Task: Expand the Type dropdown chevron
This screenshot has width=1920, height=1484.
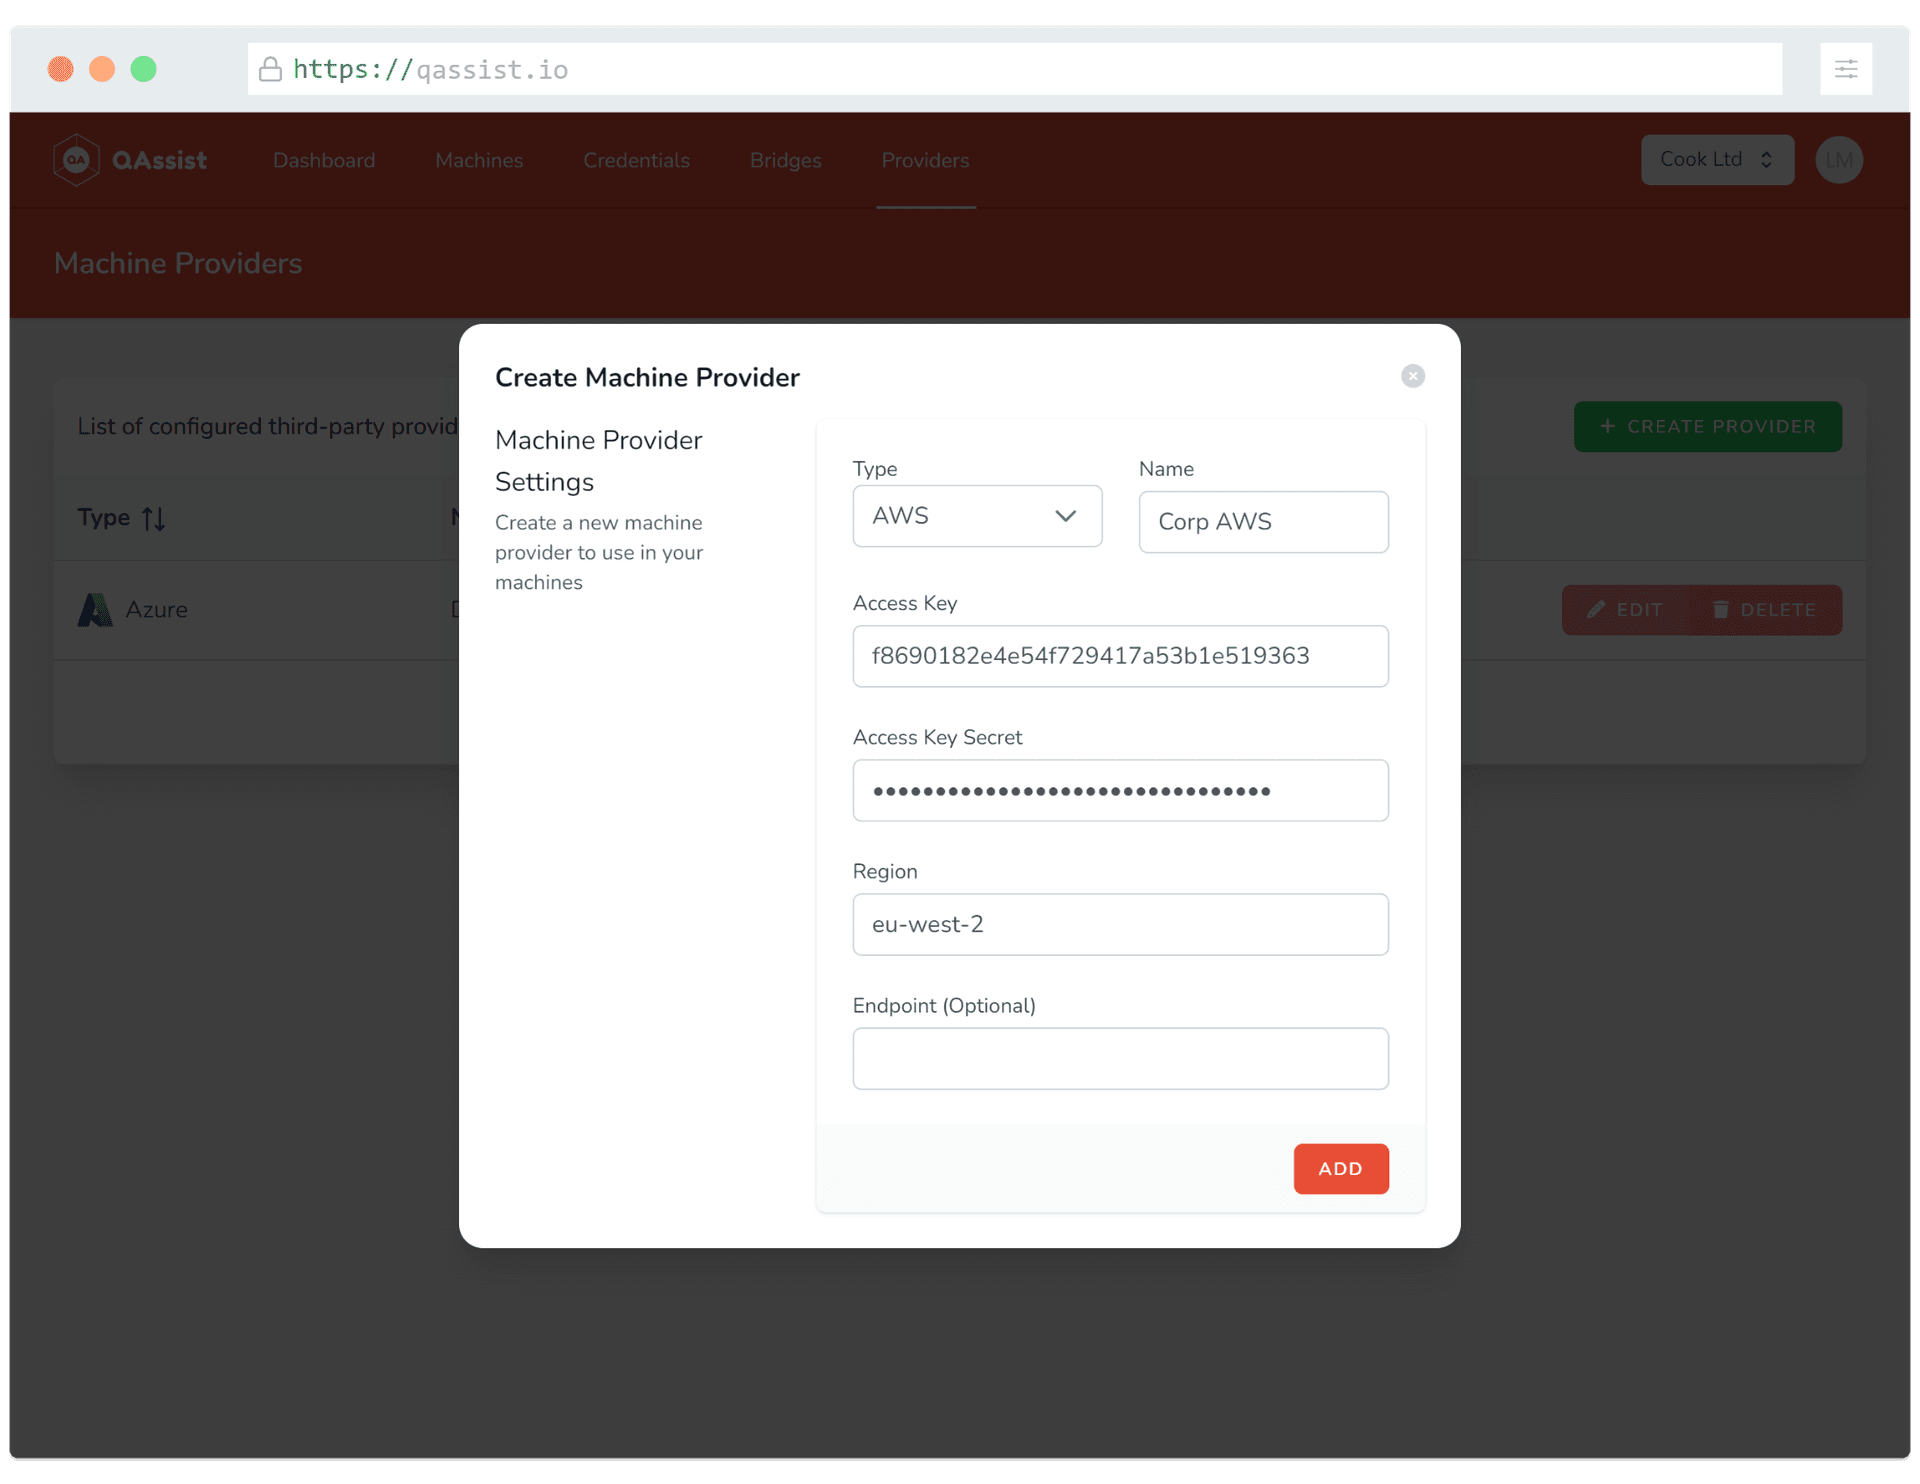Action: pyautogui.click(x=1064, y=516)
